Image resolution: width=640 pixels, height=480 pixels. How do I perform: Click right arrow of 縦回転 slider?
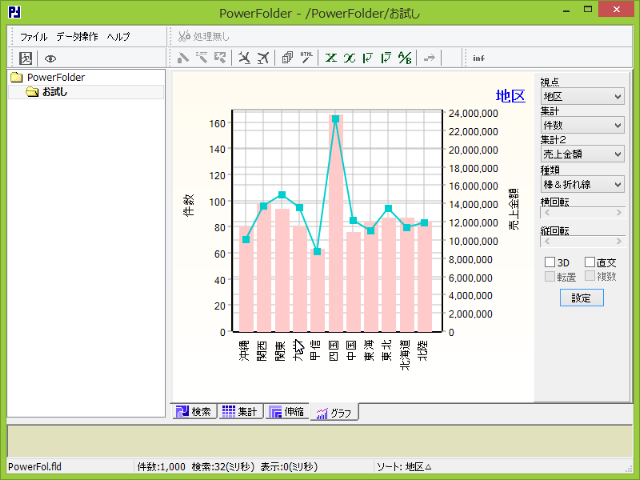(619, 242)
